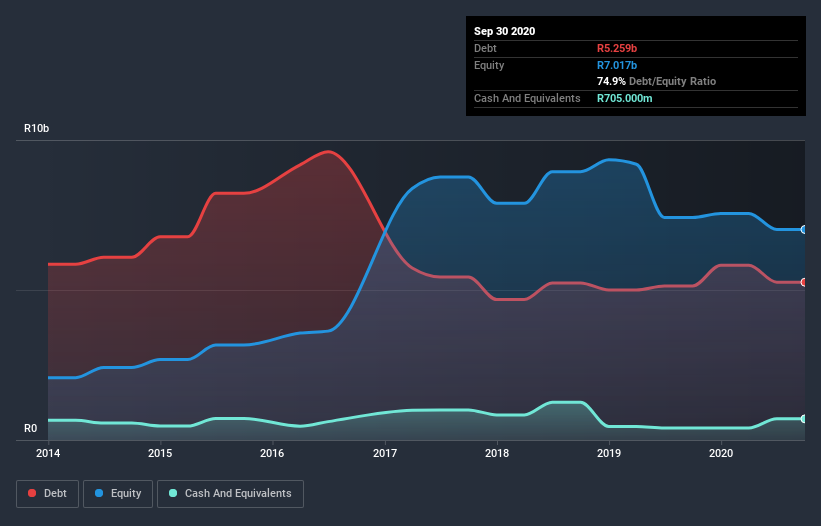Click the 74.9% Debt/Equity Ratio text
821x526 pixels.
pyautogui.click(x=656, y=81)
